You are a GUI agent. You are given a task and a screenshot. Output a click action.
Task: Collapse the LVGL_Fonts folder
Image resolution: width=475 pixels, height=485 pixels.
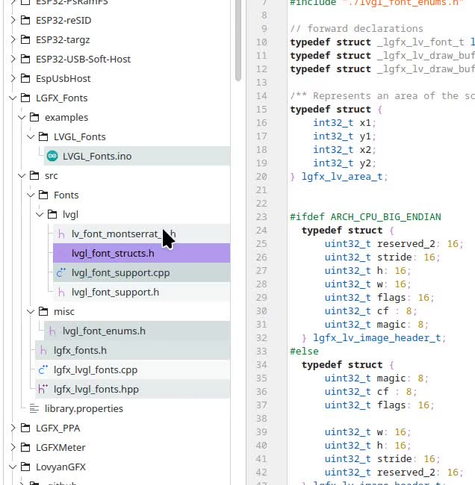tap(31, 137)
